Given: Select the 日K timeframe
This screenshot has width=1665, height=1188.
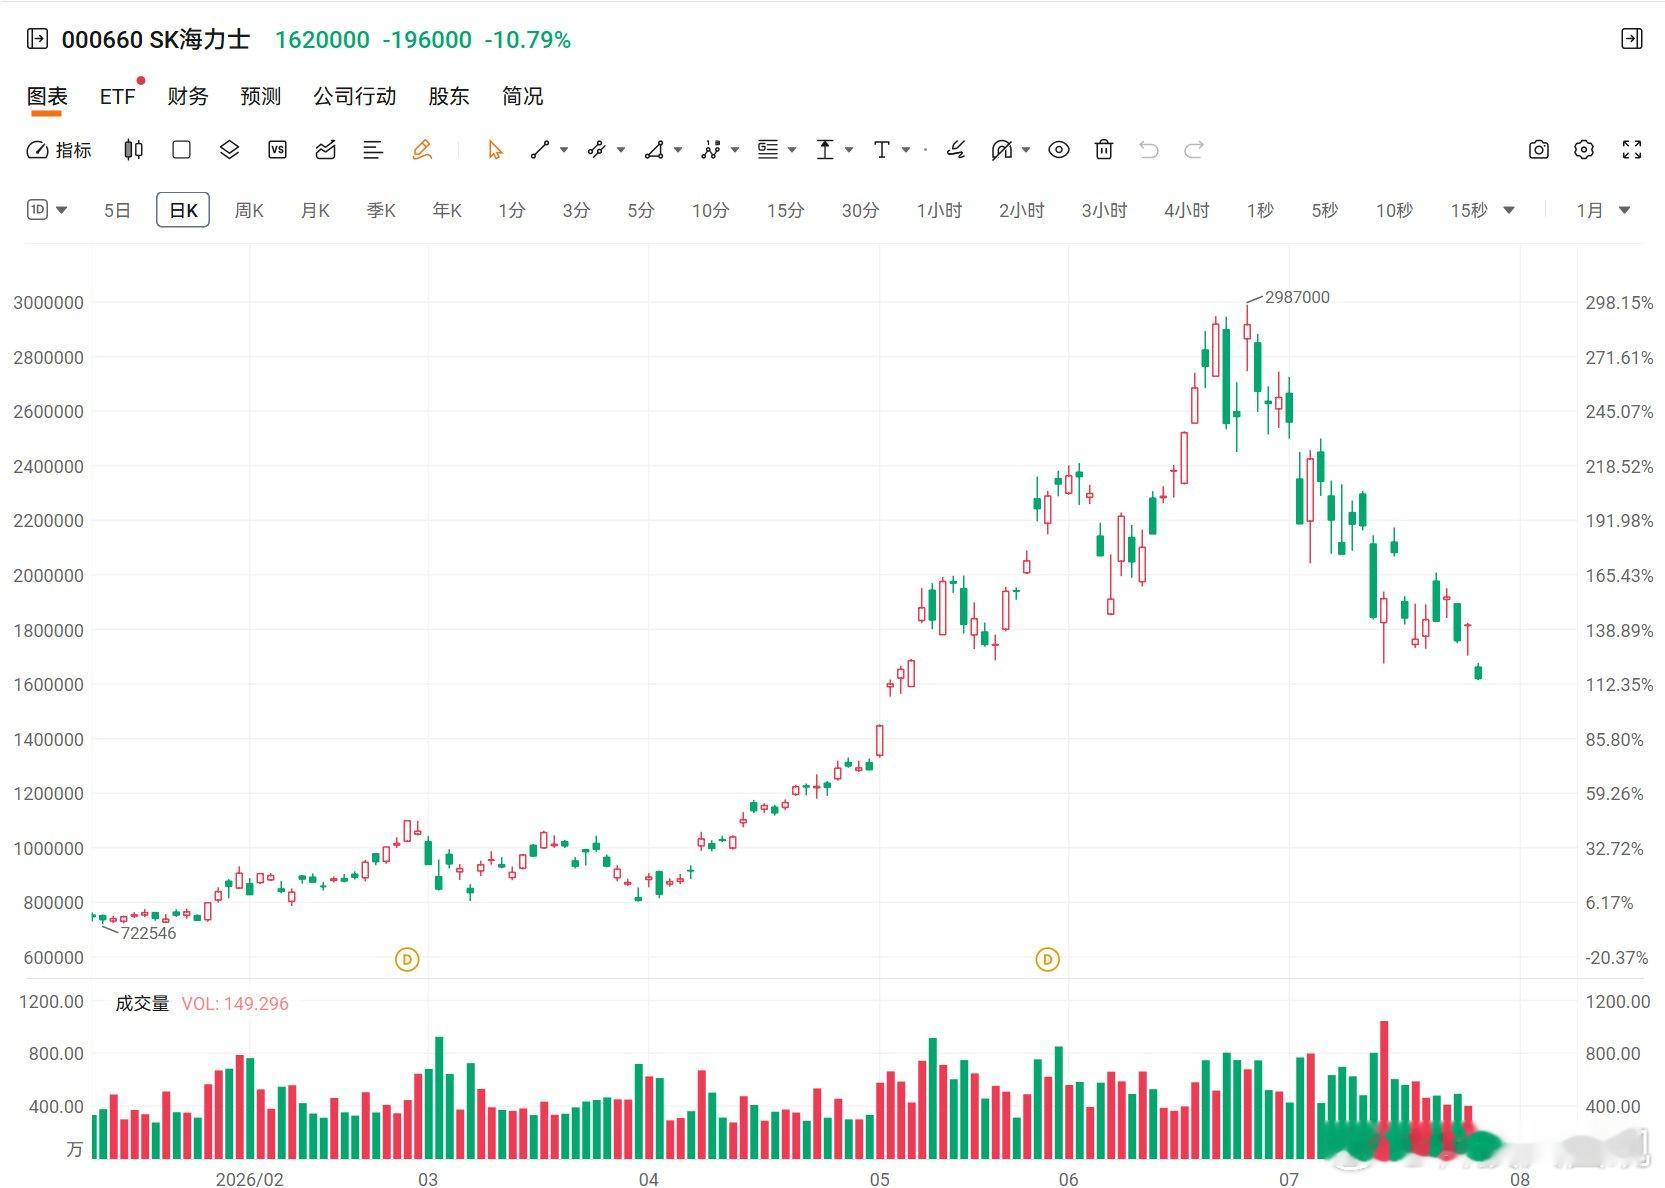Looking at the screenshot, I should pyautogui.click(x=183, y=210).
